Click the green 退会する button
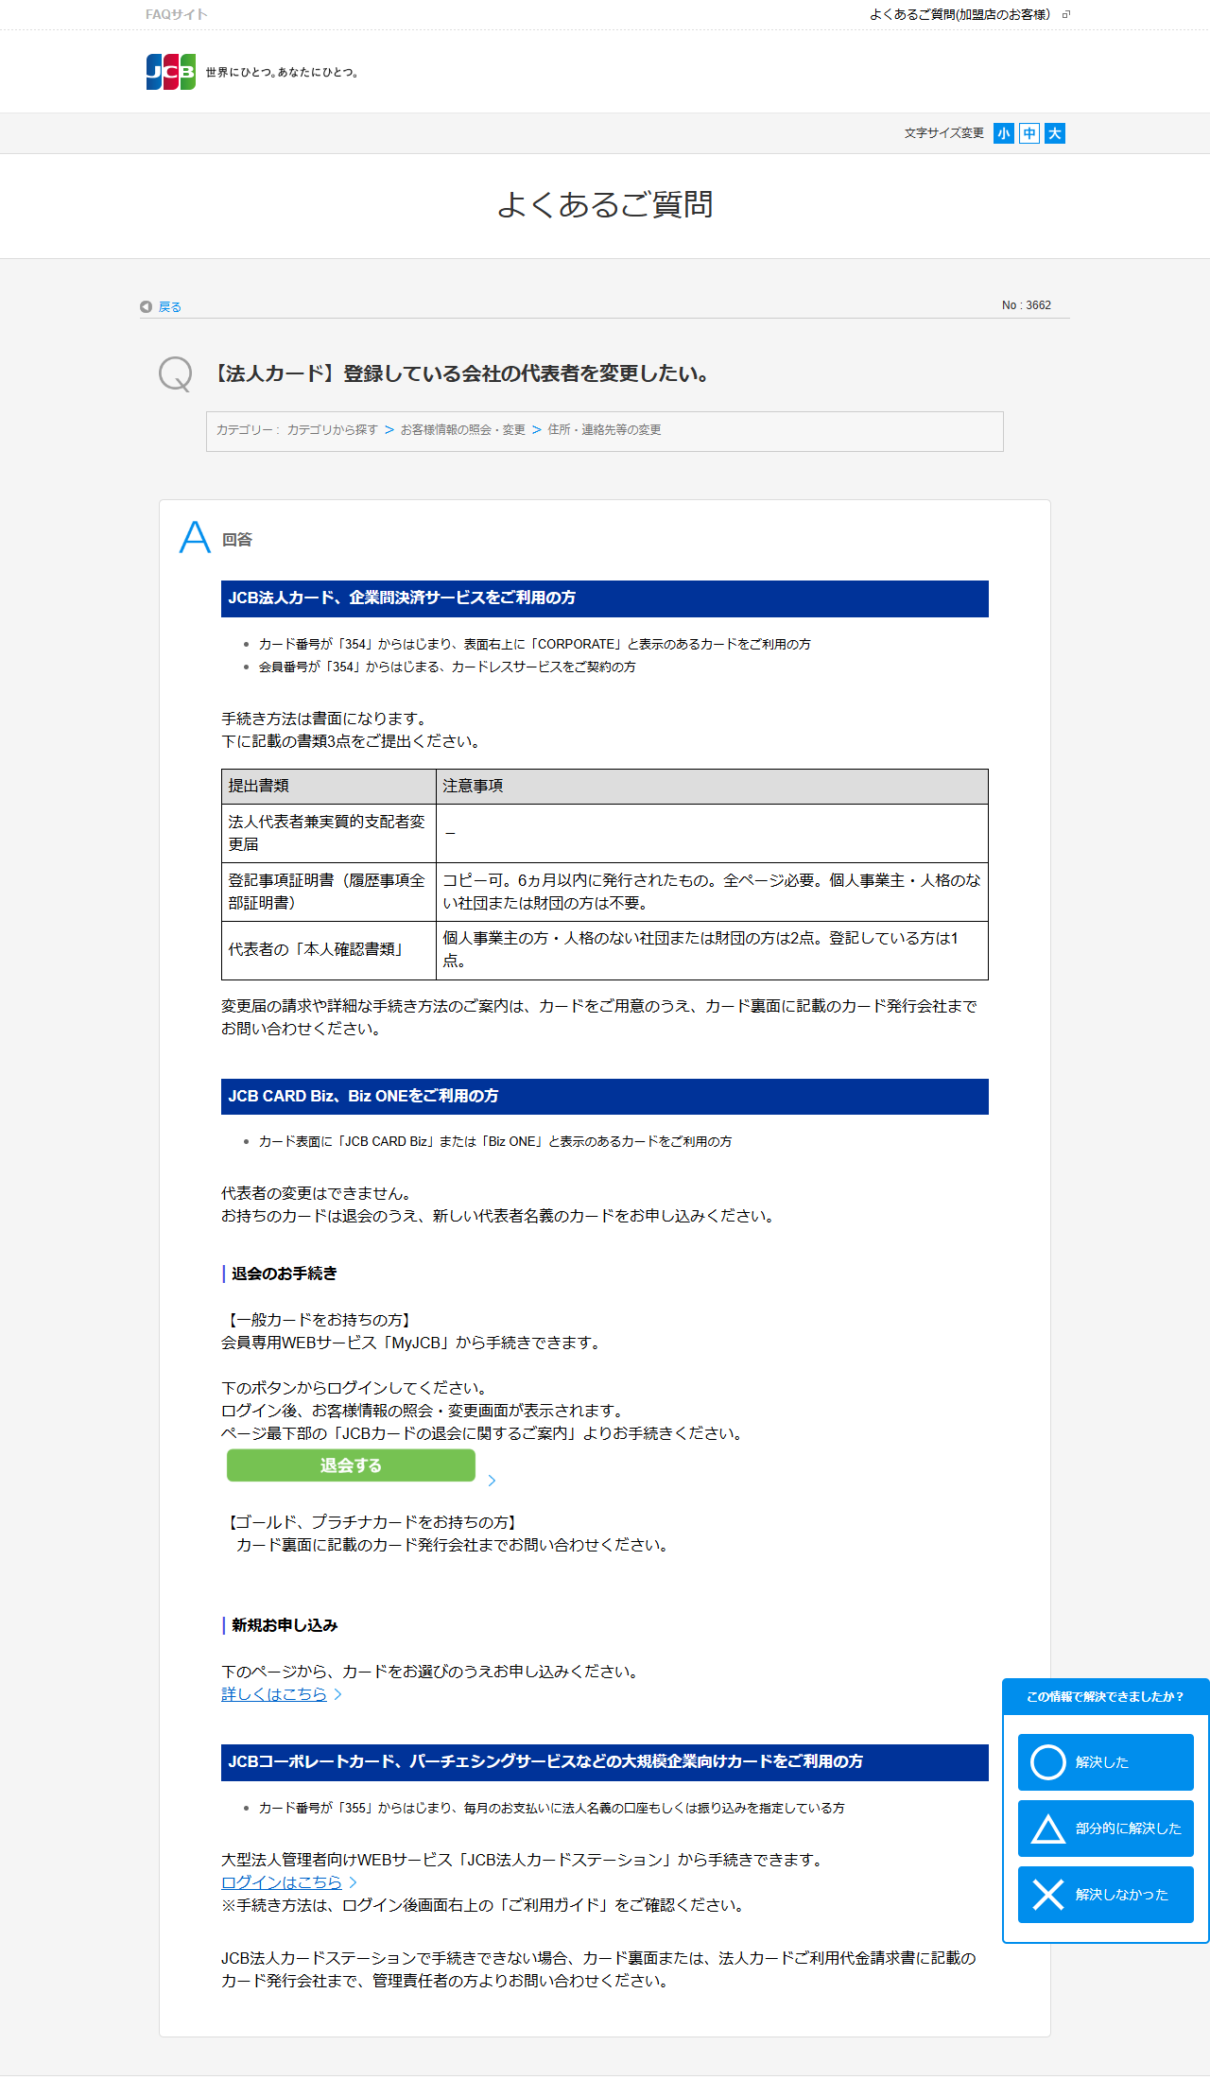This screenshot has width=1210, height=2080. (x=351, y=1465)
